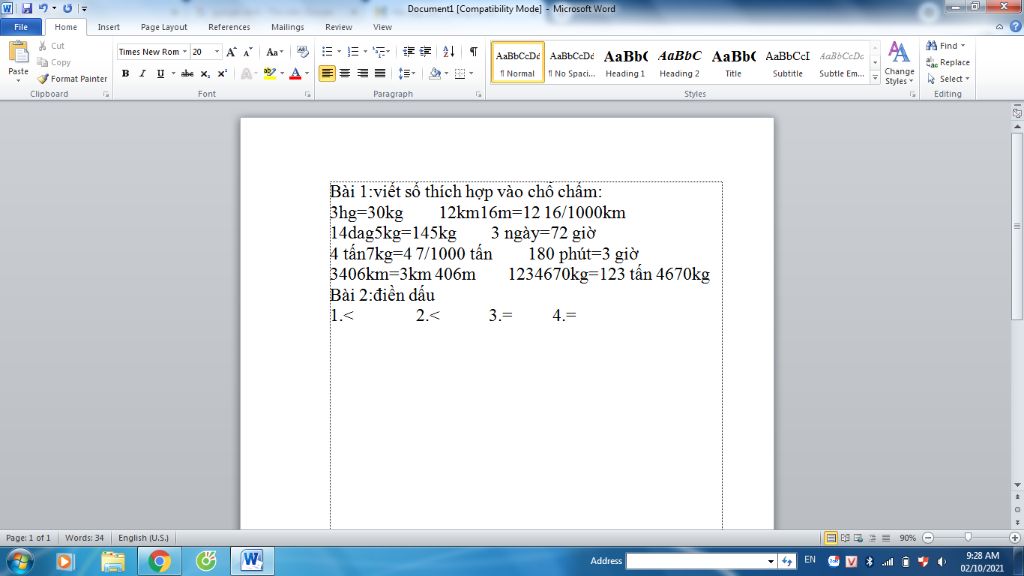Screen dimensions: 1024x576
Task: Click the Zoom In plus button
Action: coord(1014,537)
